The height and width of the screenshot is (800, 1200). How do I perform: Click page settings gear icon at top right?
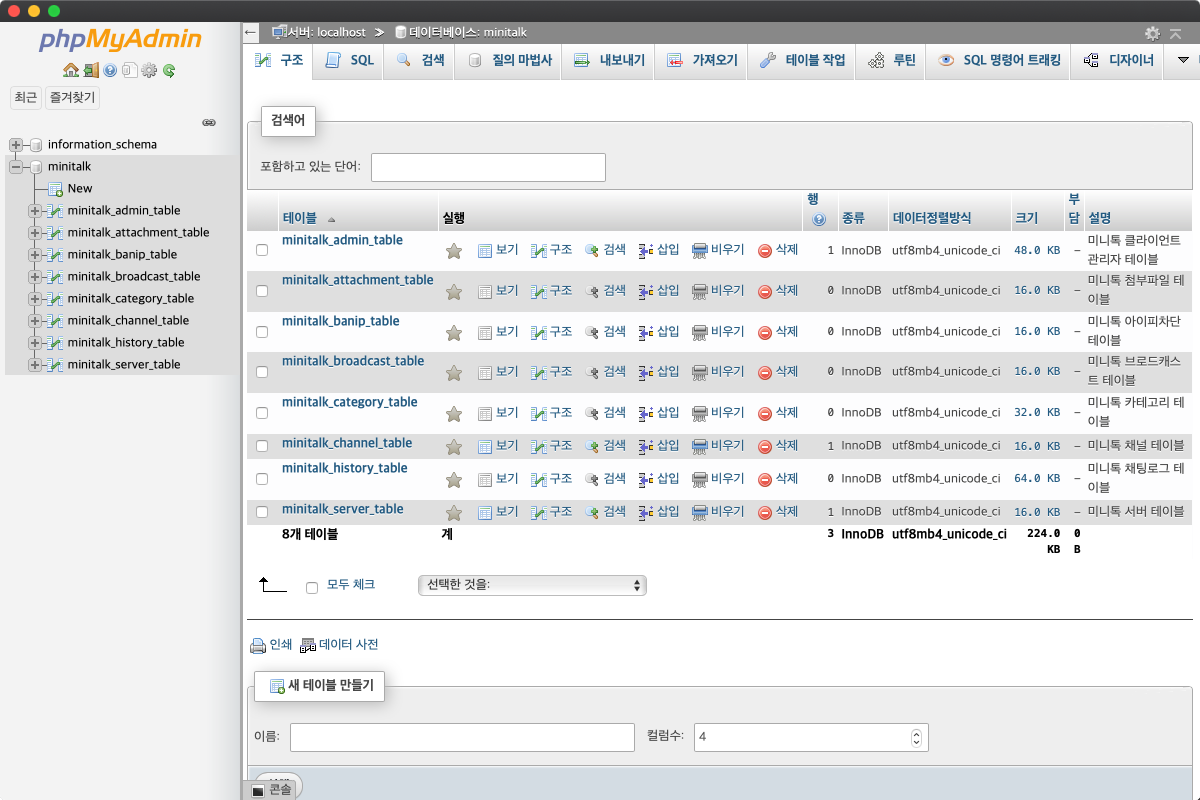pos(1152,33)
